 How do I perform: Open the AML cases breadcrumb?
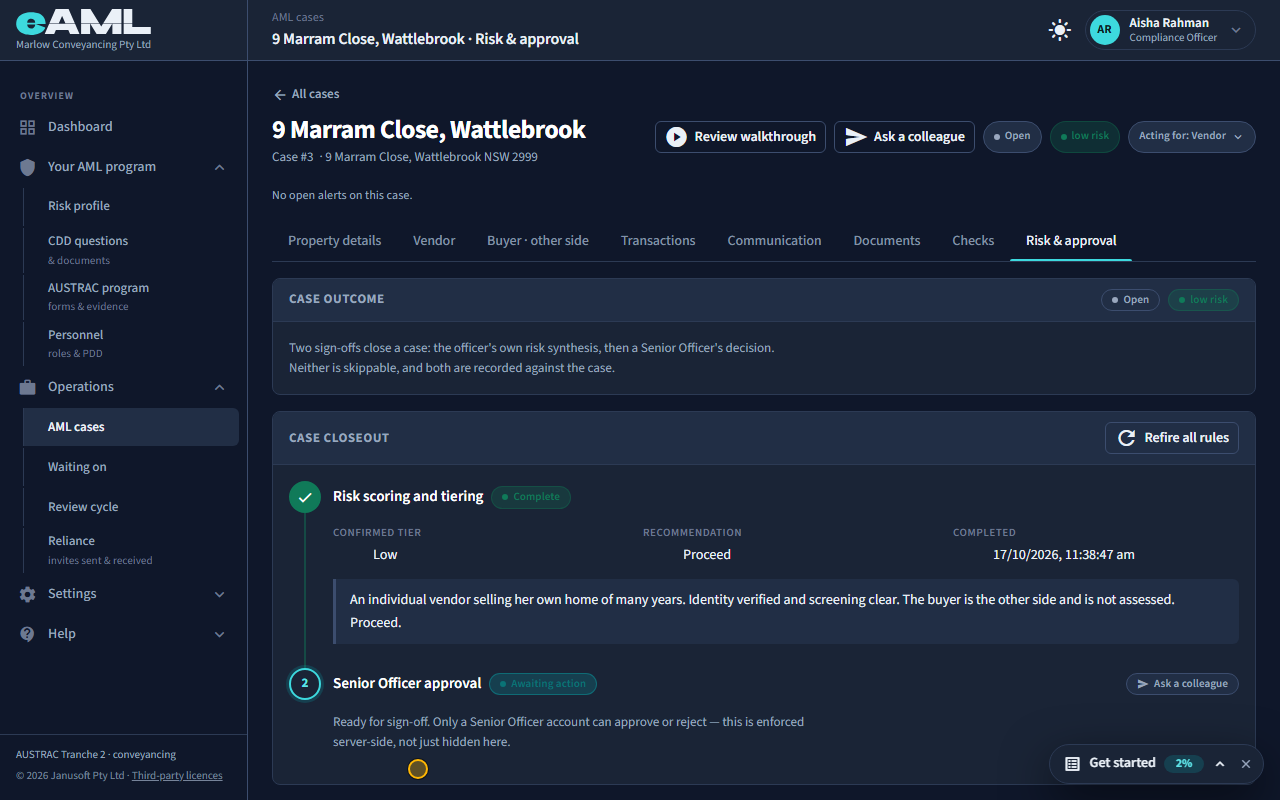point(298,18)
